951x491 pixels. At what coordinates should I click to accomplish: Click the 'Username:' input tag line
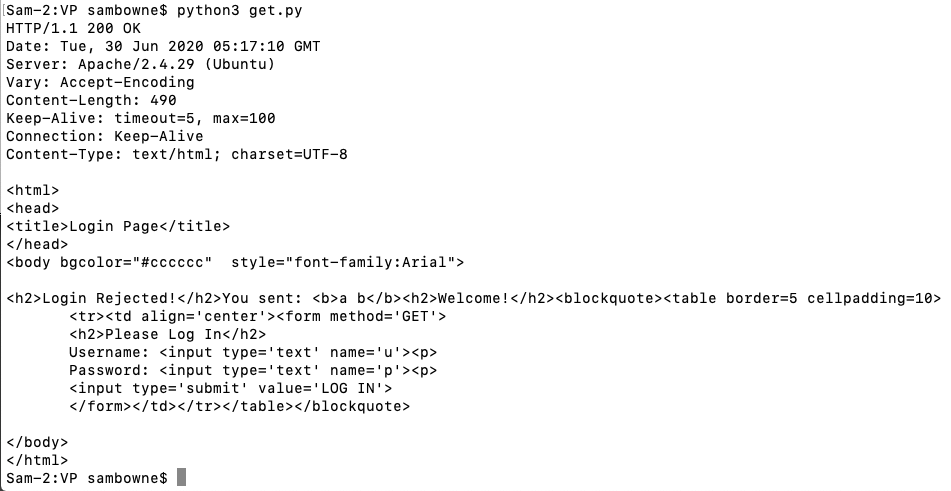pos(253,352)
